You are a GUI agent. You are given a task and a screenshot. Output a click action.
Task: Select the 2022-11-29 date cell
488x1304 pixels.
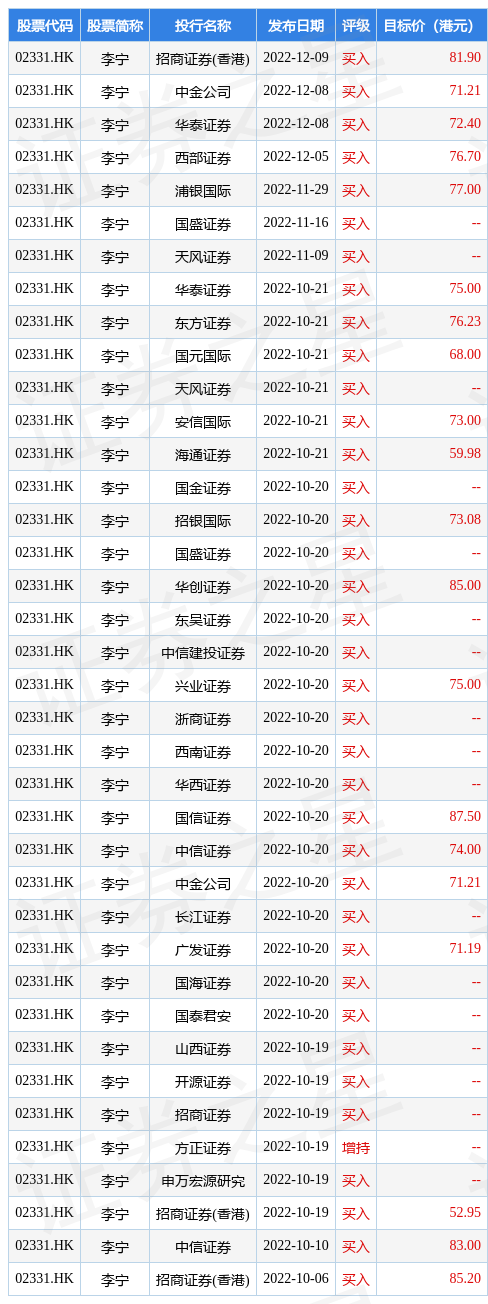pos(295,190)
